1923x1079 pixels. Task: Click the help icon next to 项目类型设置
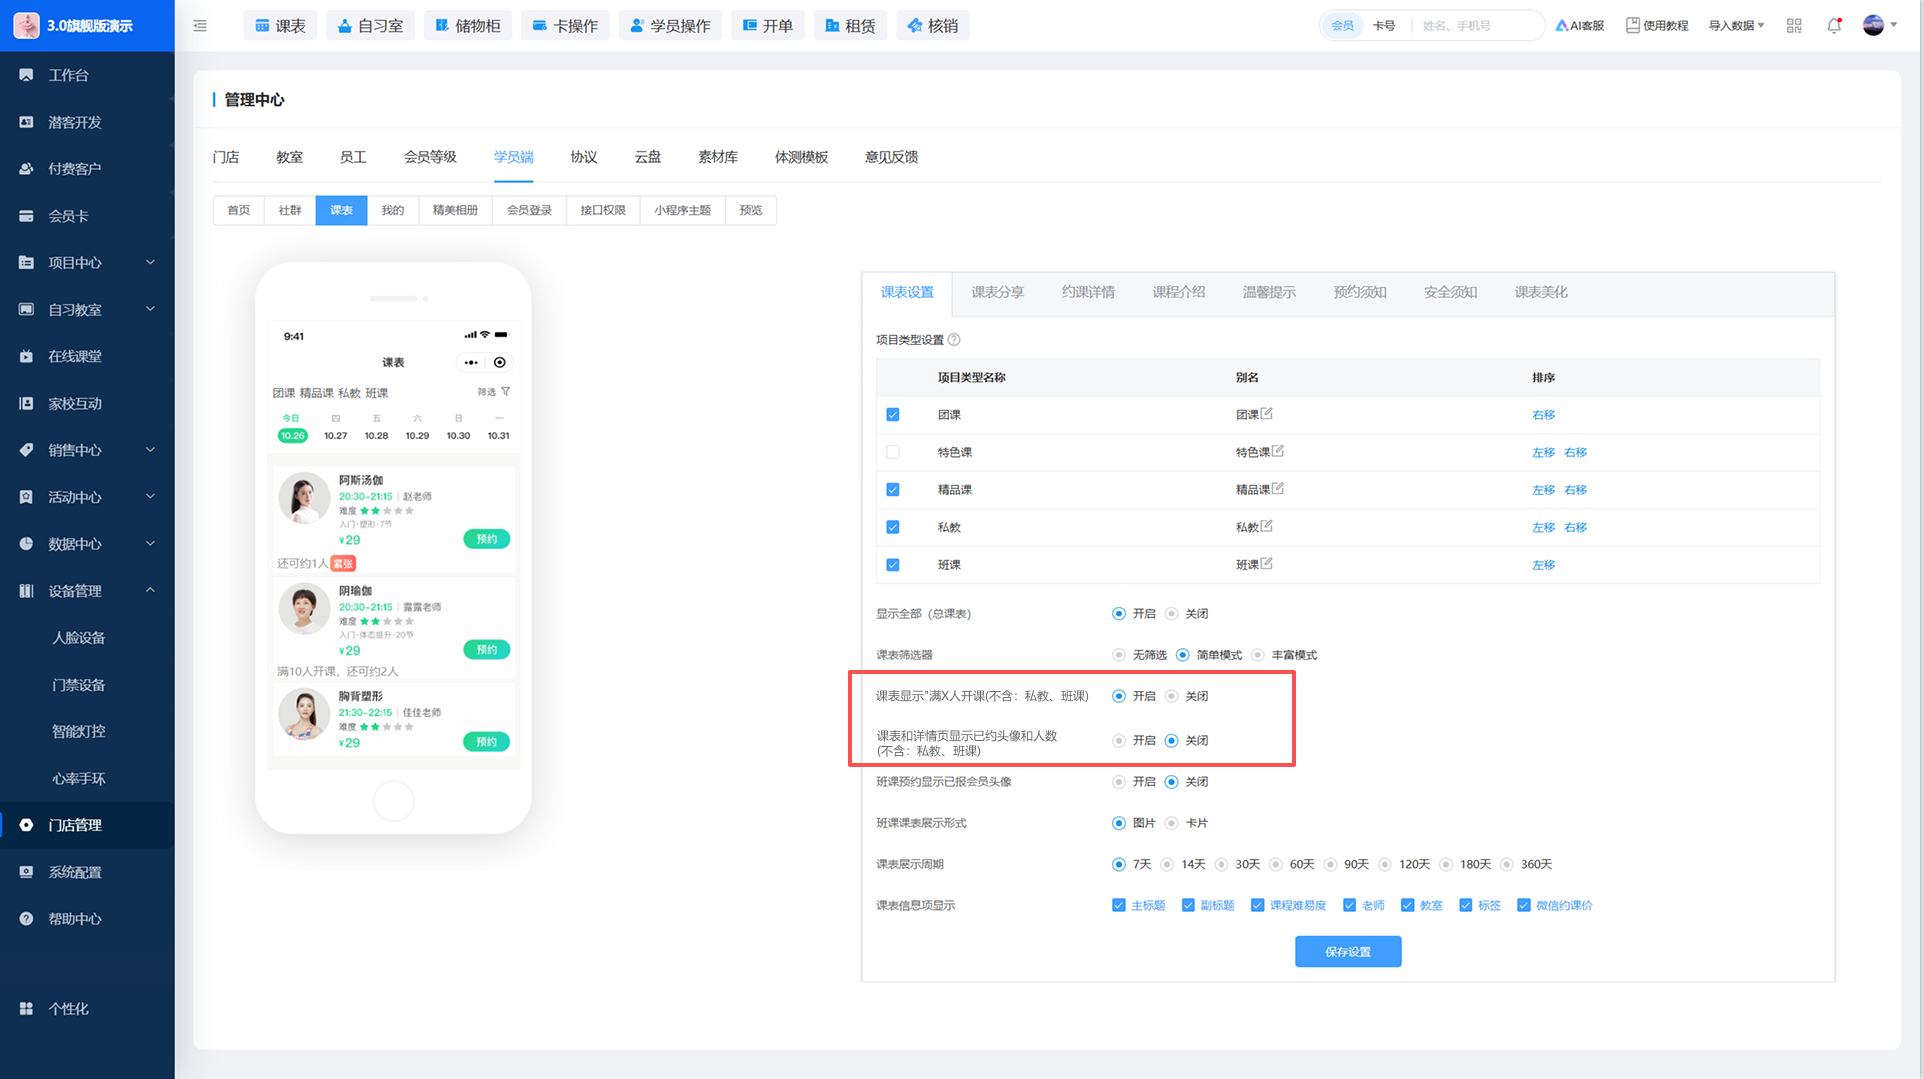954,340
